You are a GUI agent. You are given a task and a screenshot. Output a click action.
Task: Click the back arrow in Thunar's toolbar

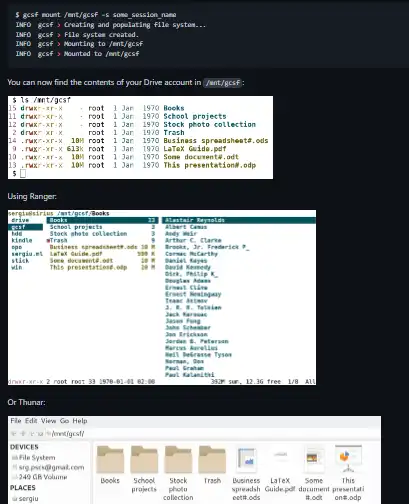pyautogui.click(x=14, y=434)
